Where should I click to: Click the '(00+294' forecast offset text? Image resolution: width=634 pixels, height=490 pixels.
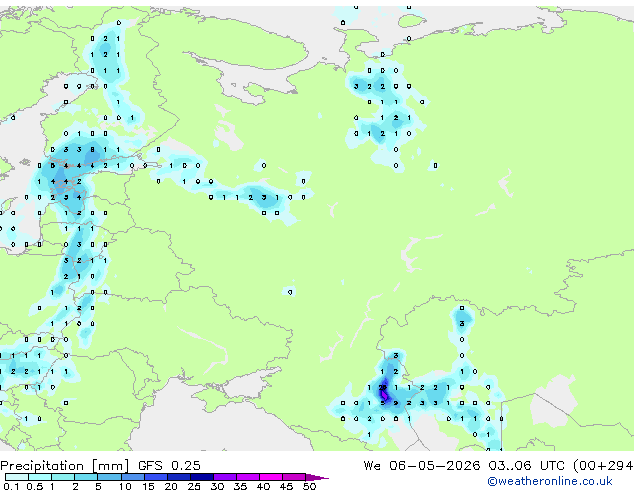(603, 466)
